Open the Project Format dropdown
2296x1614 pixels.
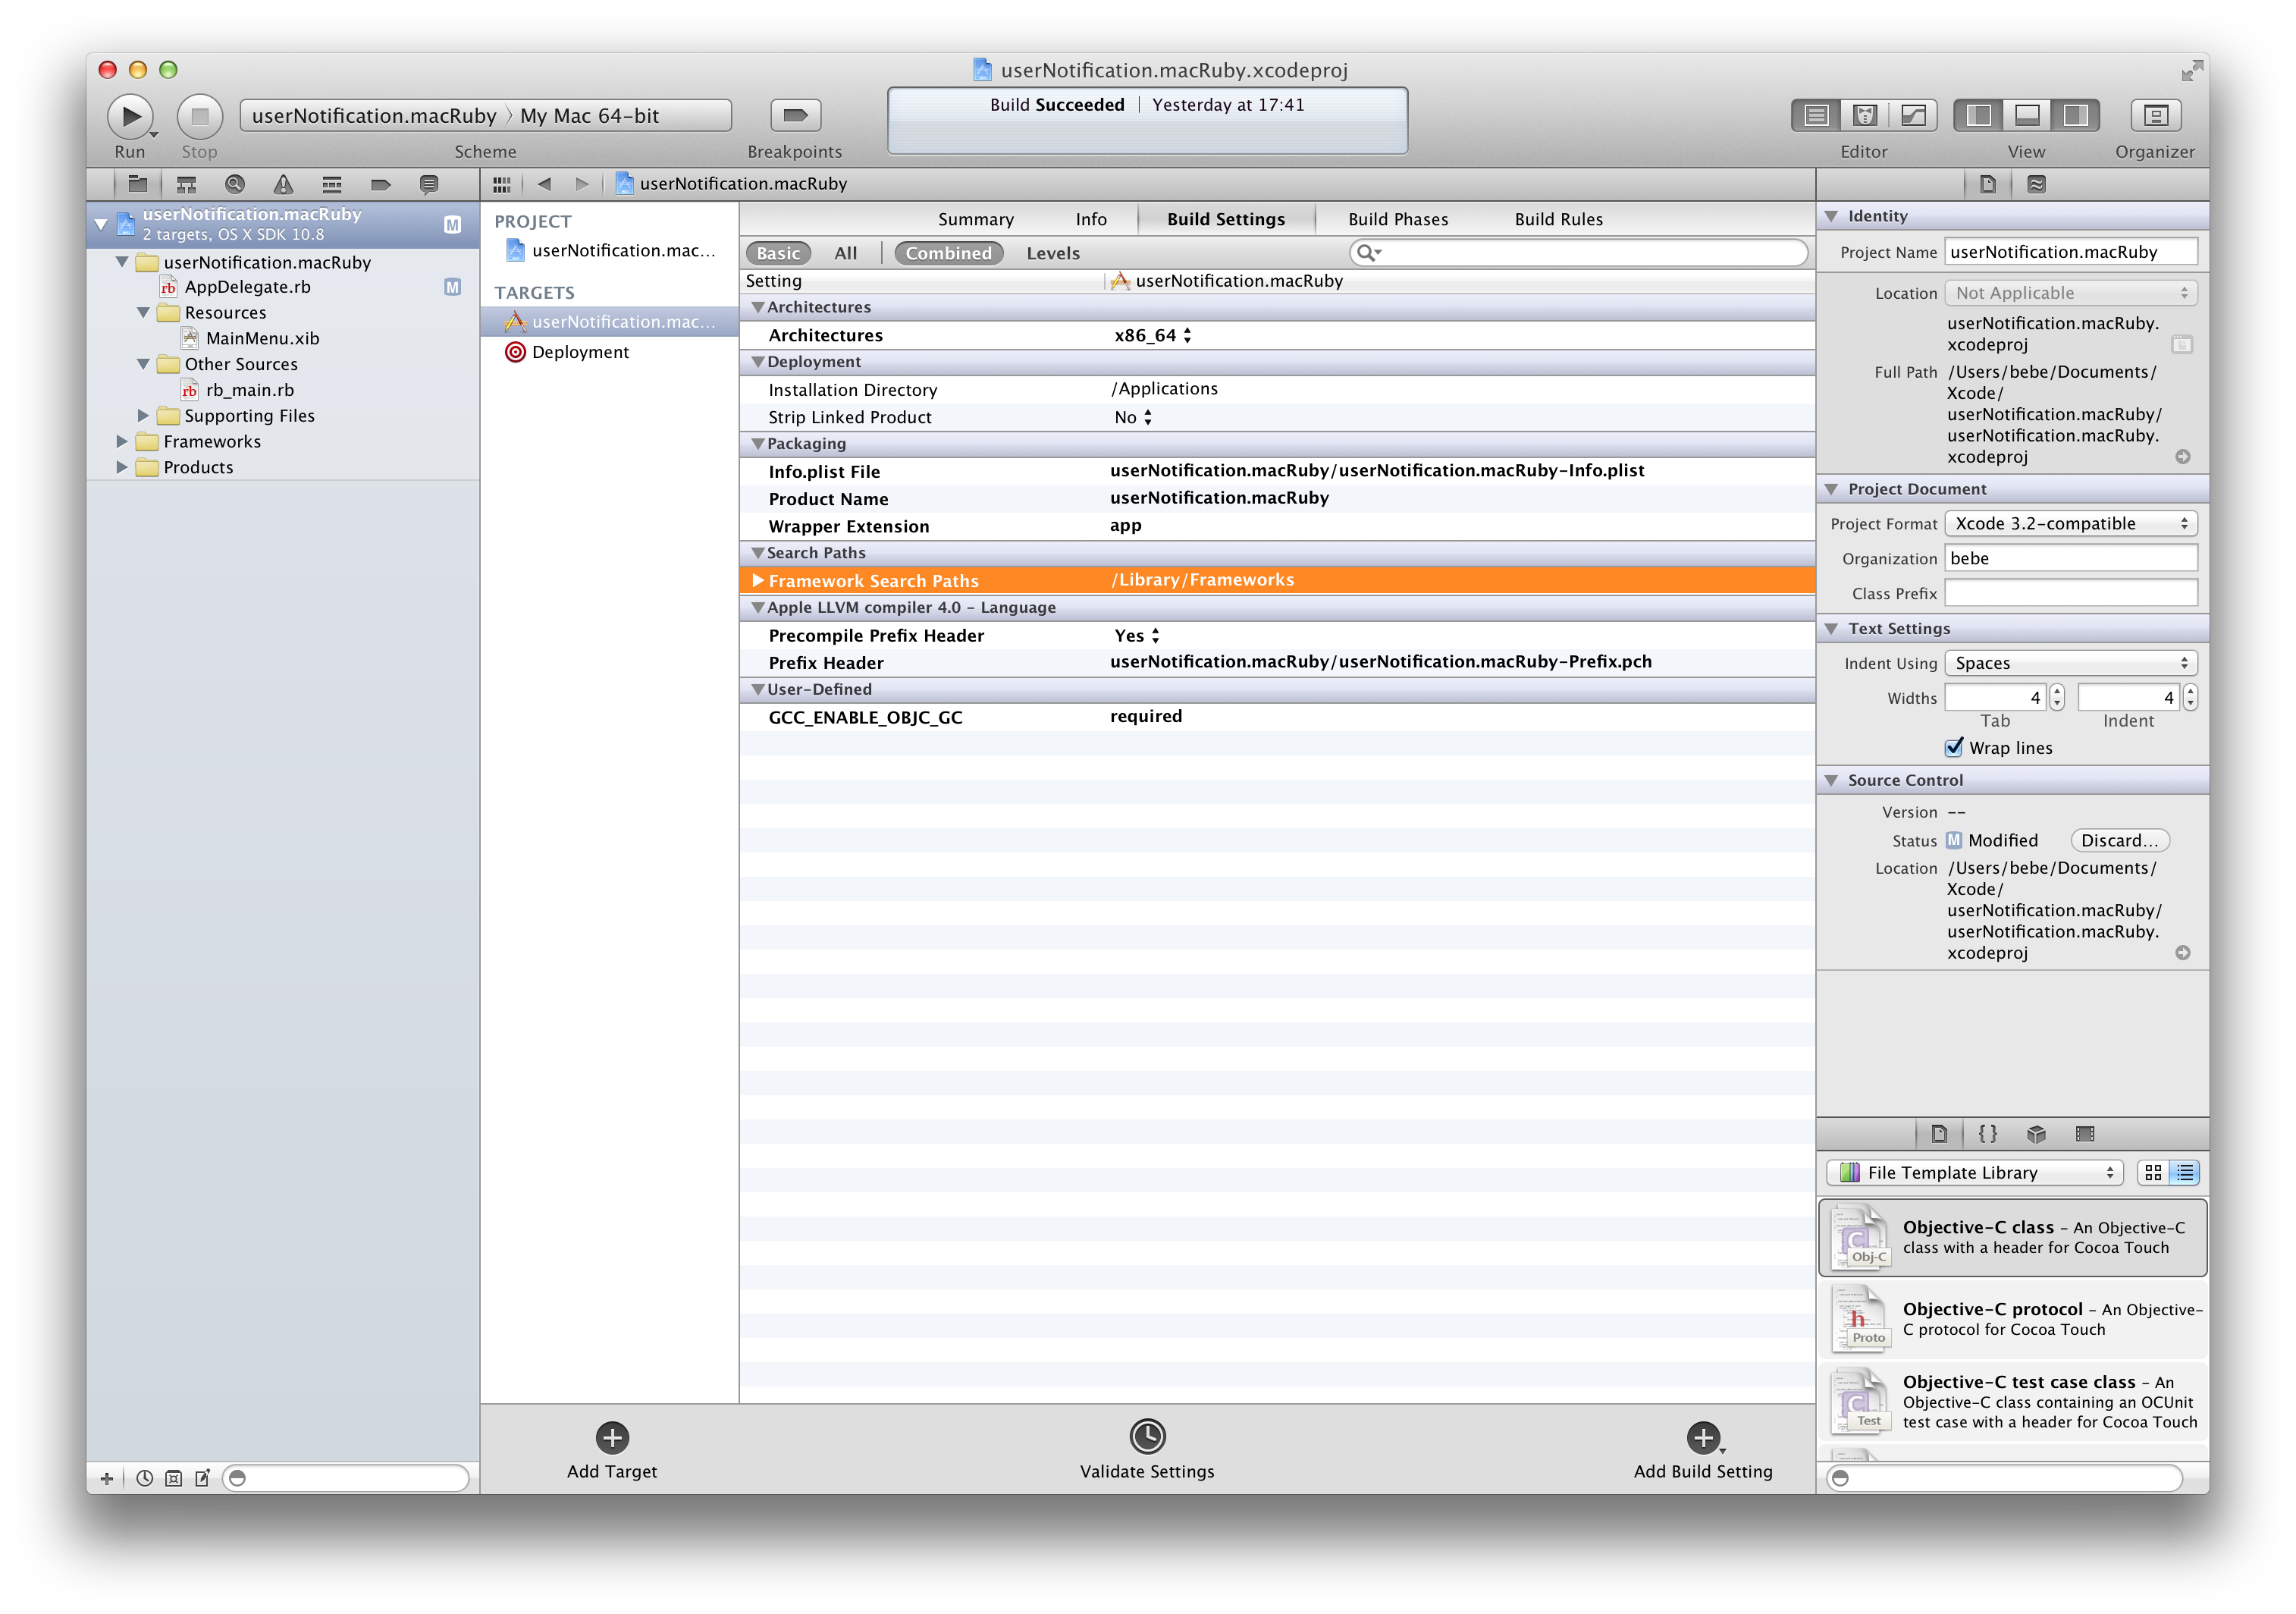2070,523
